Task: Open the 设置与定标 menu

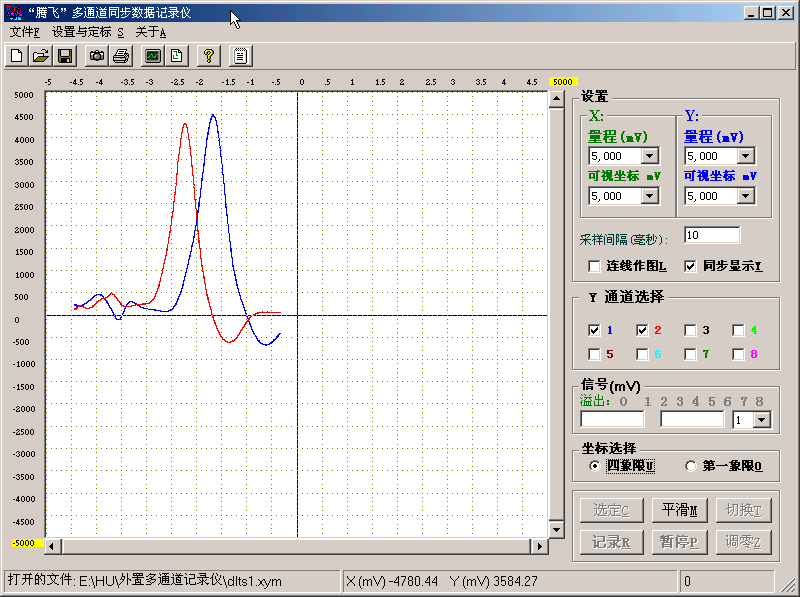Action: pyautogui.click(x=88, y=32)
